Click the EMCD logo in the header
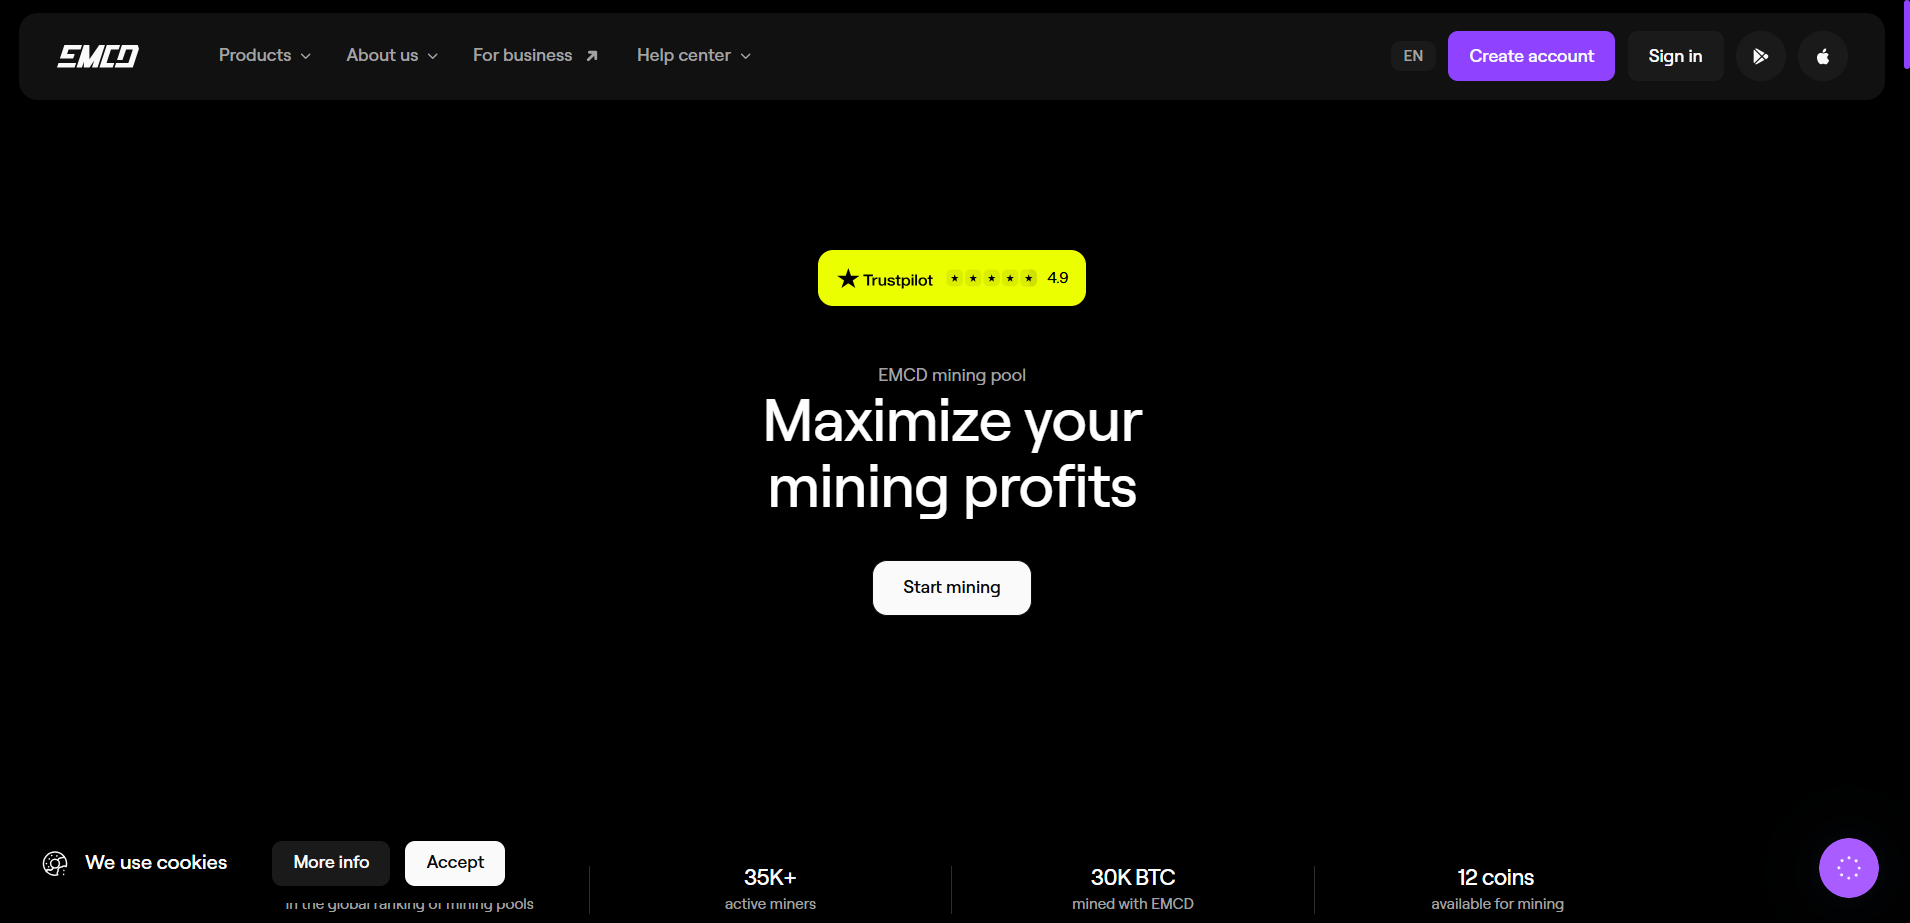The width and height of the screenshot is (1910, 923). 98,56
